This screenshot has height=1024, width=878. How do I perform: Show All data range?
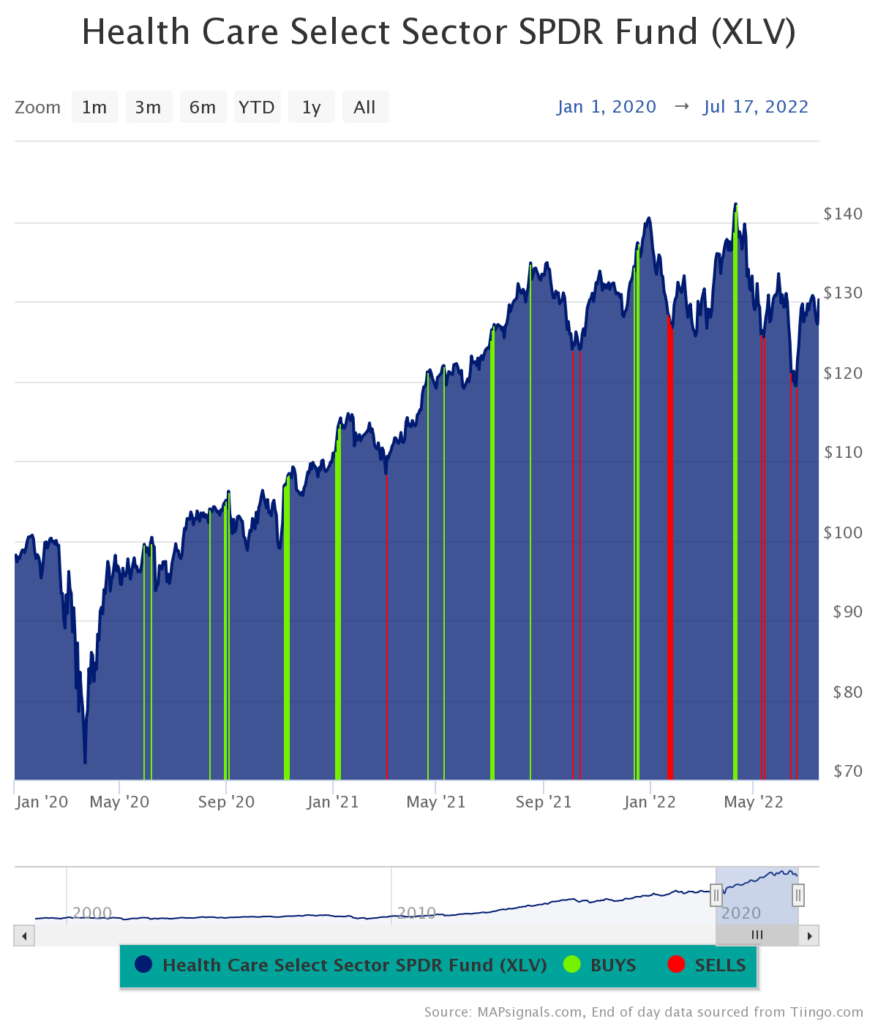365,107
